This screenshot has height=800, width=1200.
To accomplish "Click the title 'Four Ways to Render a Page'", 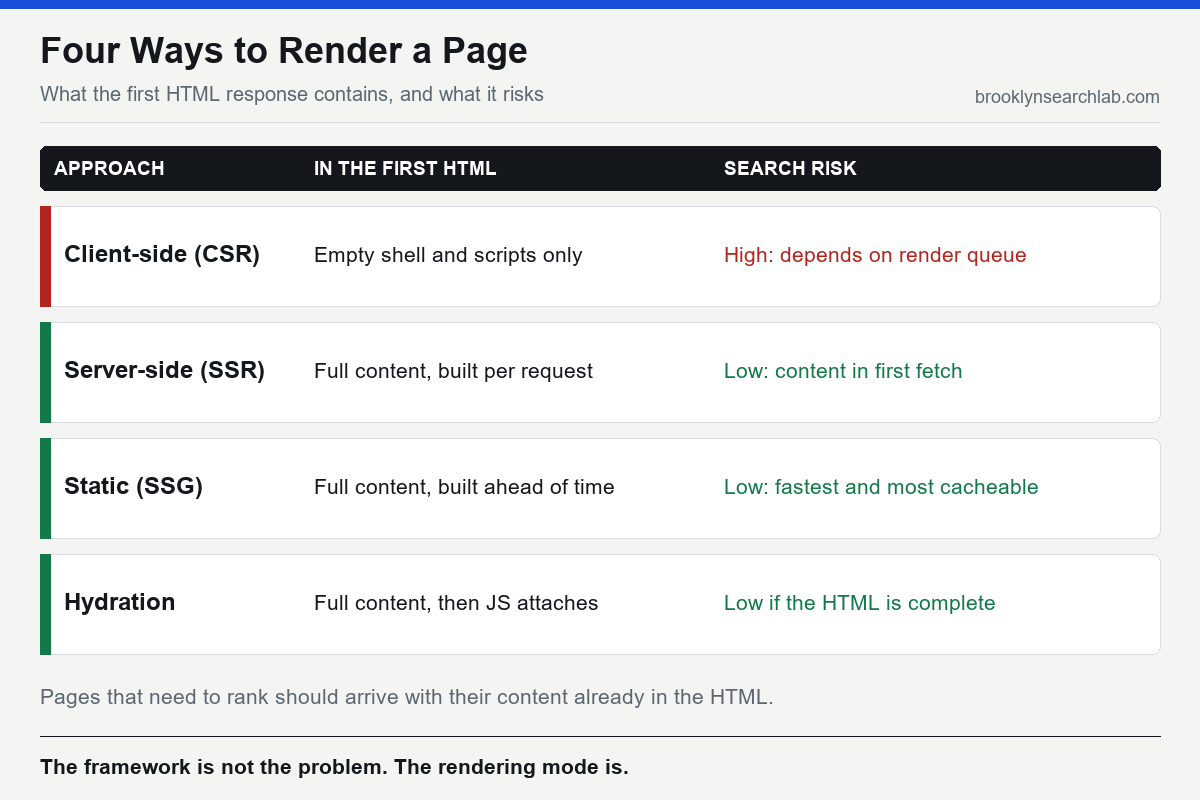I will [x=284, y=50].
